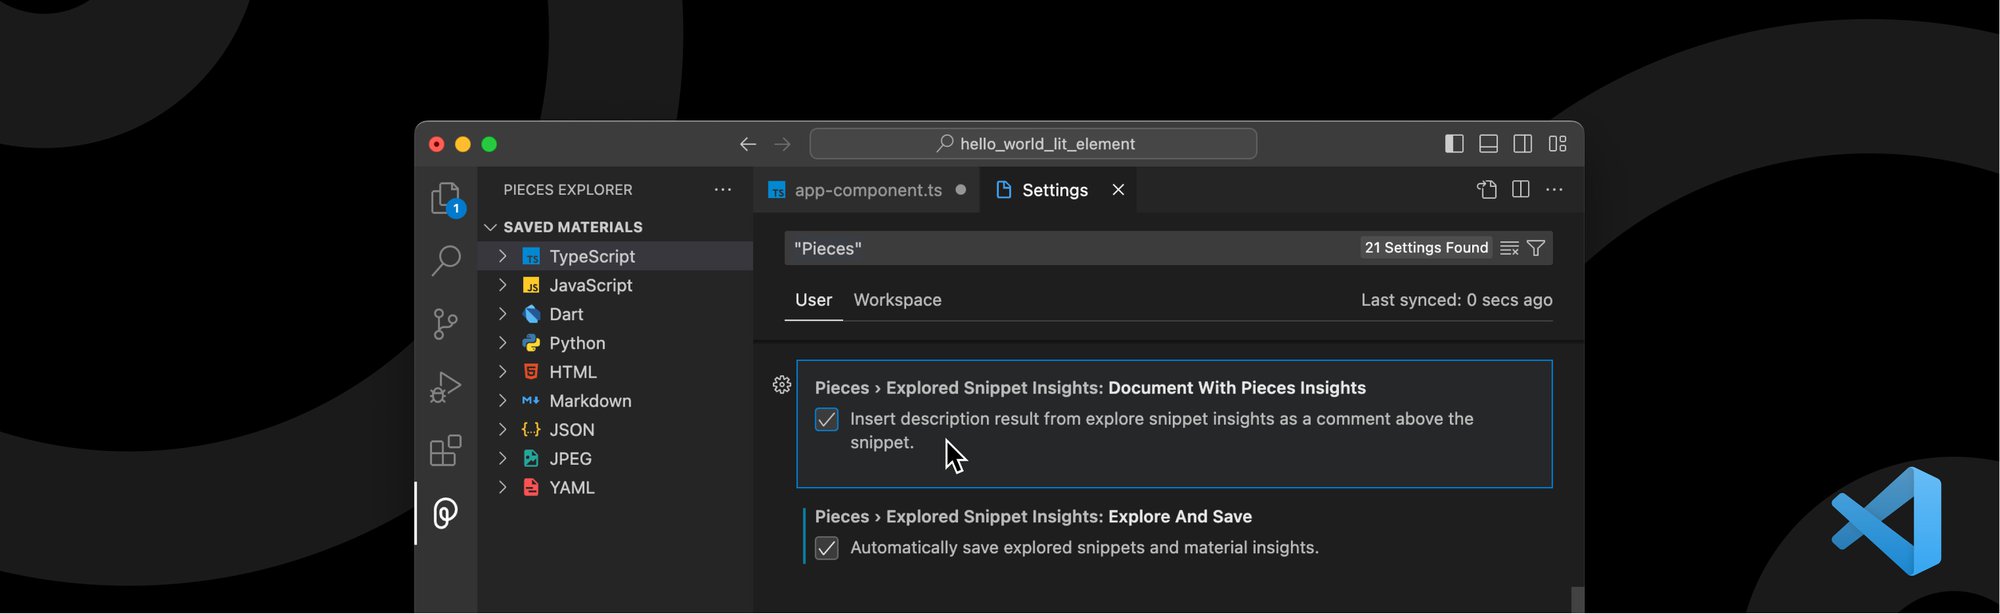
Task: Open gear menu for Document With Pieces Insights
Action: 782,385
